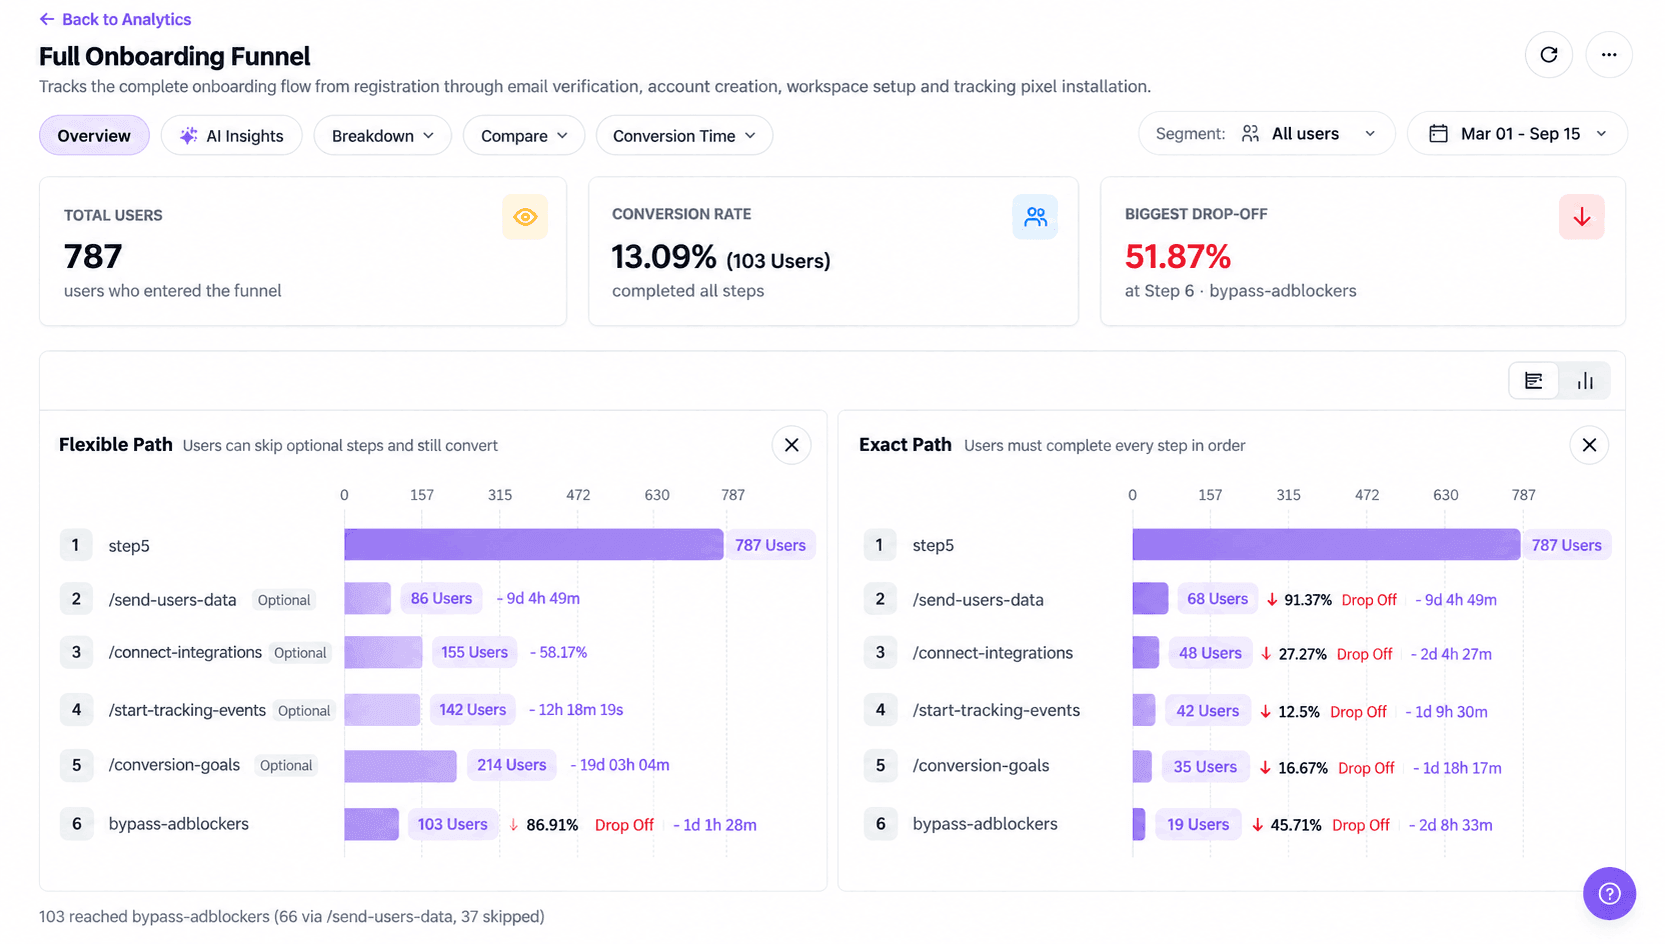The height and width of the screenshot is (944, 1665).
Task: Click the eye icon in Total Users card
Action: coord(525,217)
